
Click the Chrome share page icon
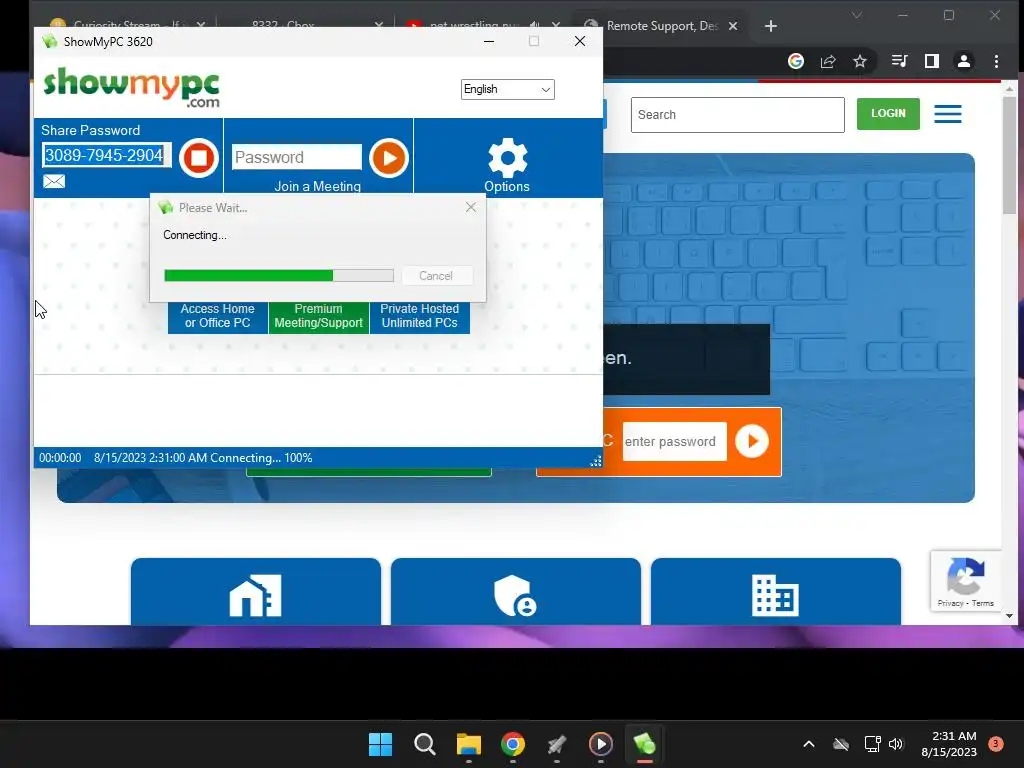click(x=828, y=61)
